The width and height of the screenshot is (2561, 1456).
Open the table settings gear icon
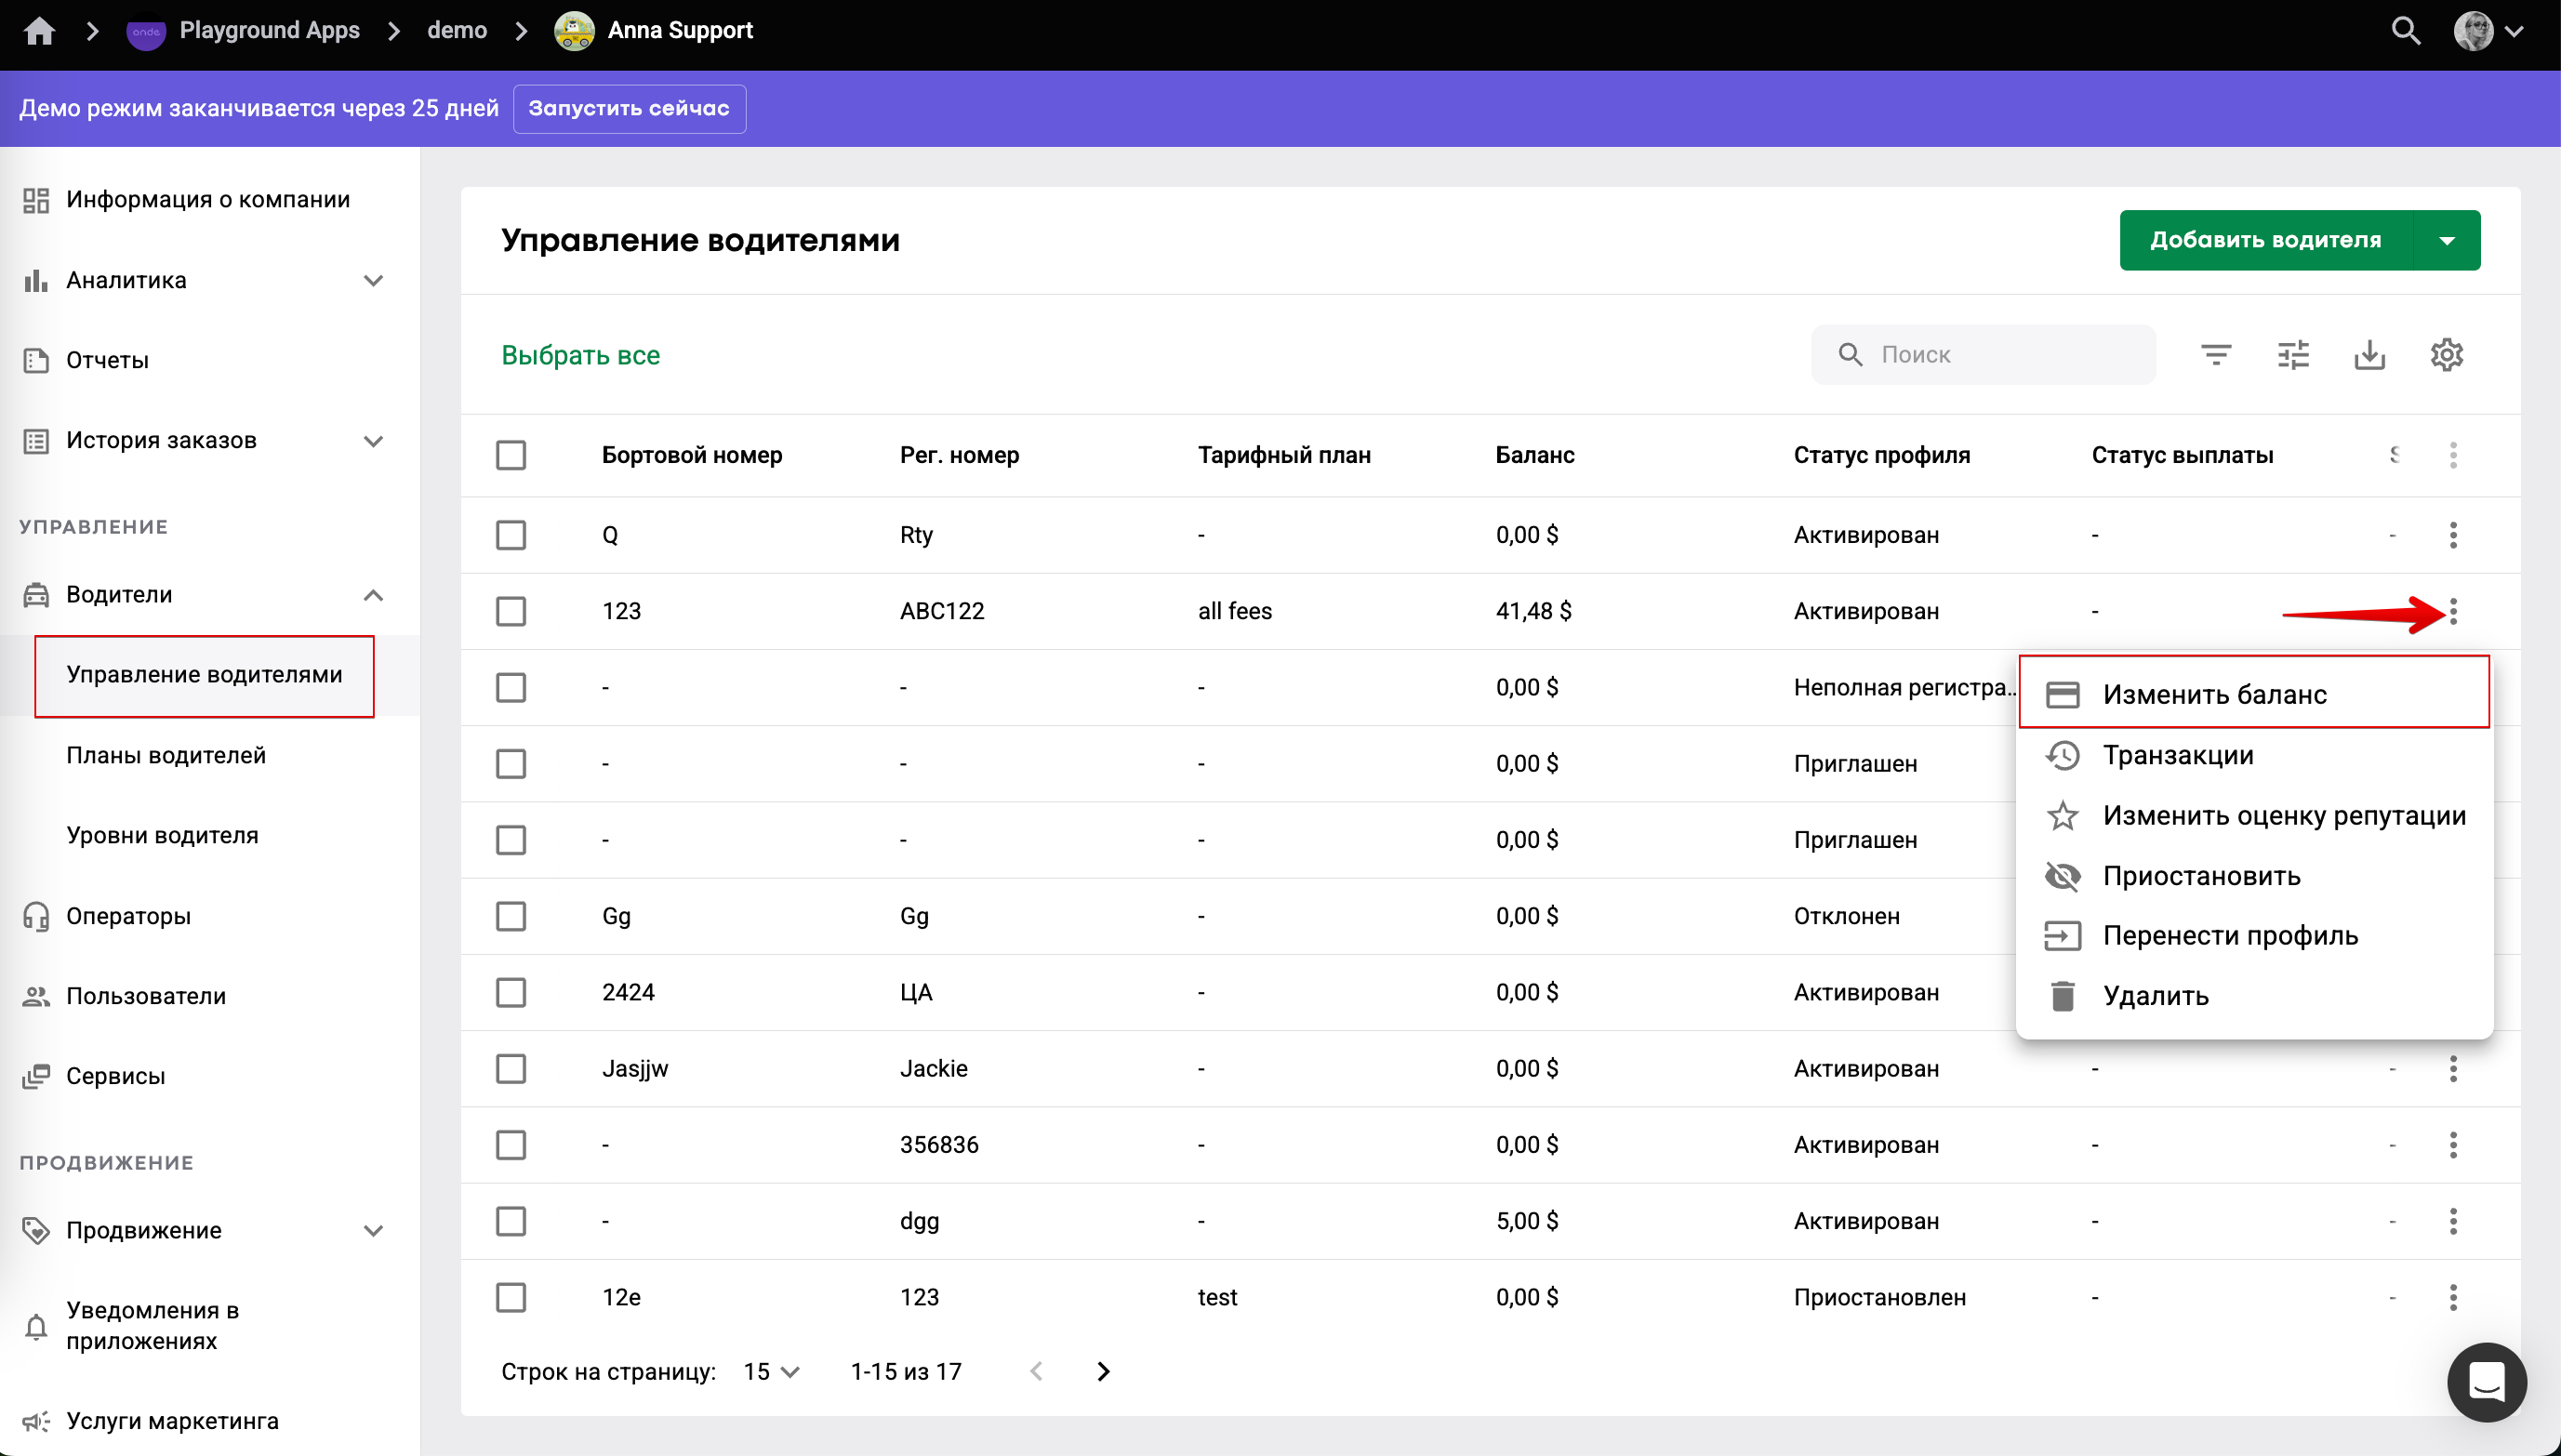point(2447,355)
